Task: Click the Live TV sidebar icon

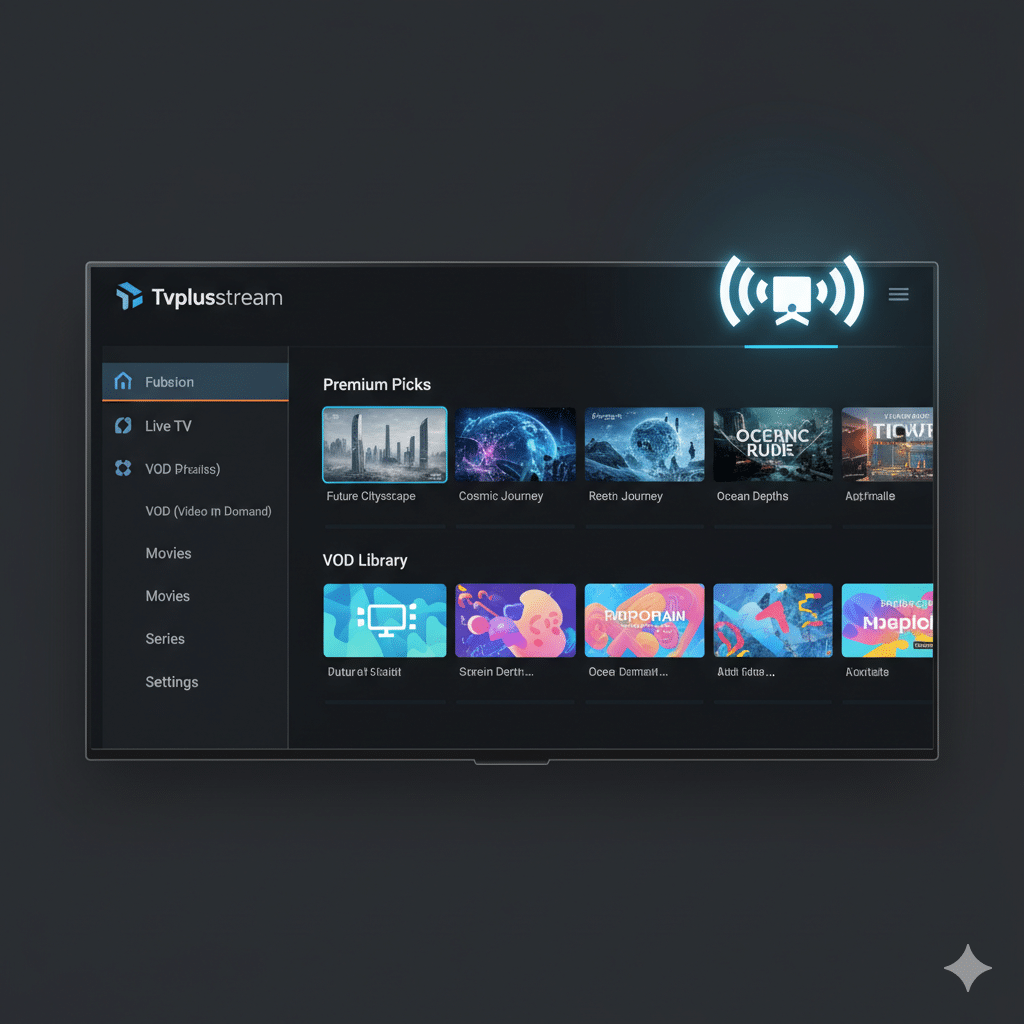Action: click(123, 425)
